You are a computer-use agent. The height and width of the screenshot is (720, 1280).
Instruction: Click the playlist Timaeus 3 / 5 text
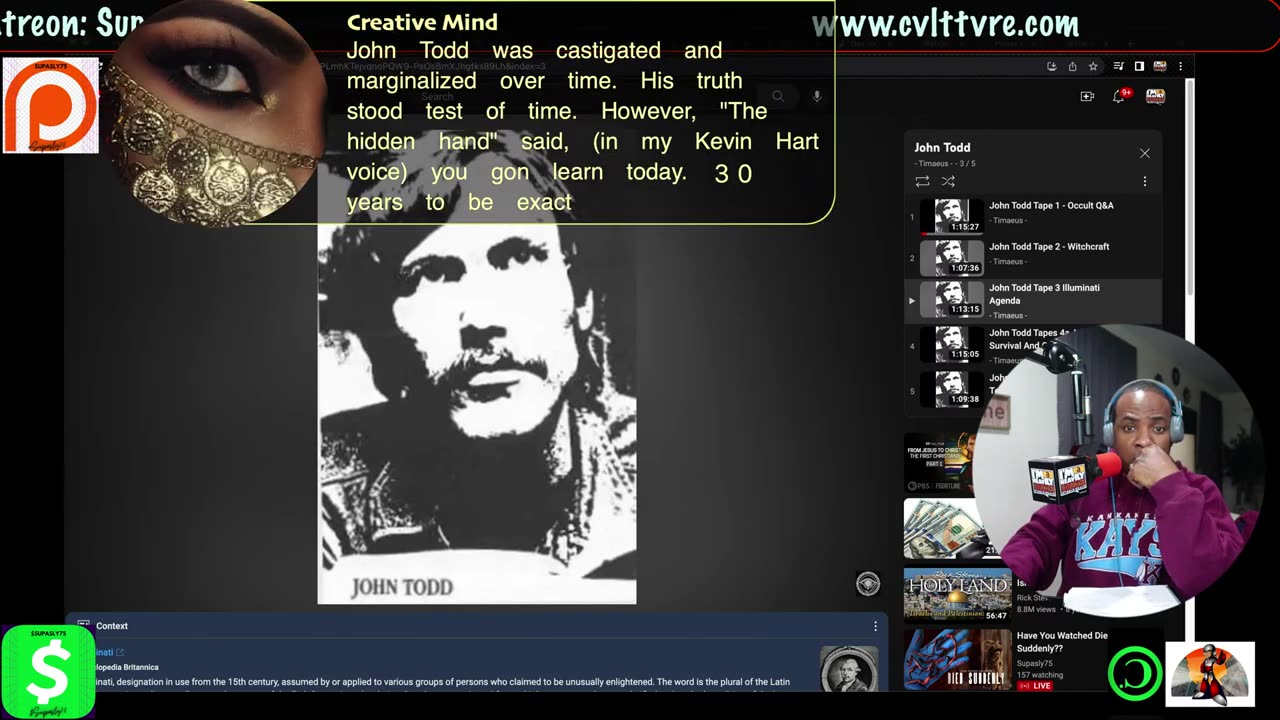click(x=946, y=163)
